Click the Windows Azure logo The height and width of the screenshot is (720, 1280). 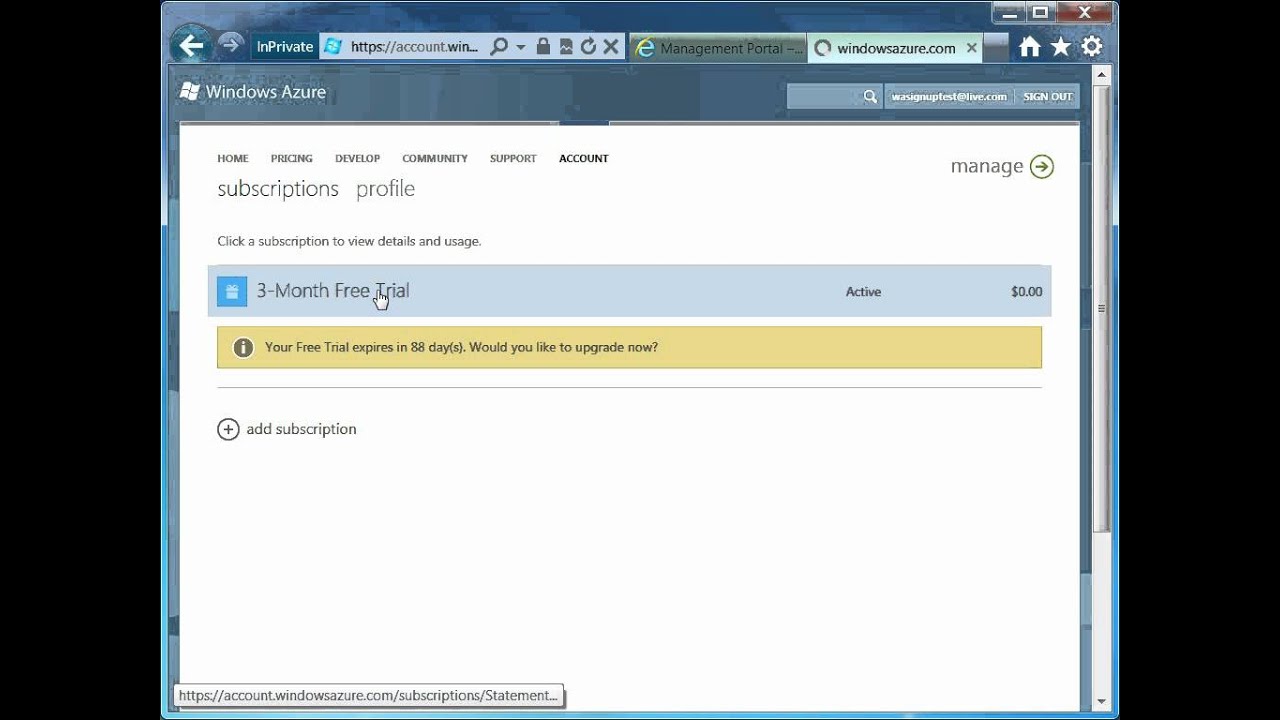point(252,92)
